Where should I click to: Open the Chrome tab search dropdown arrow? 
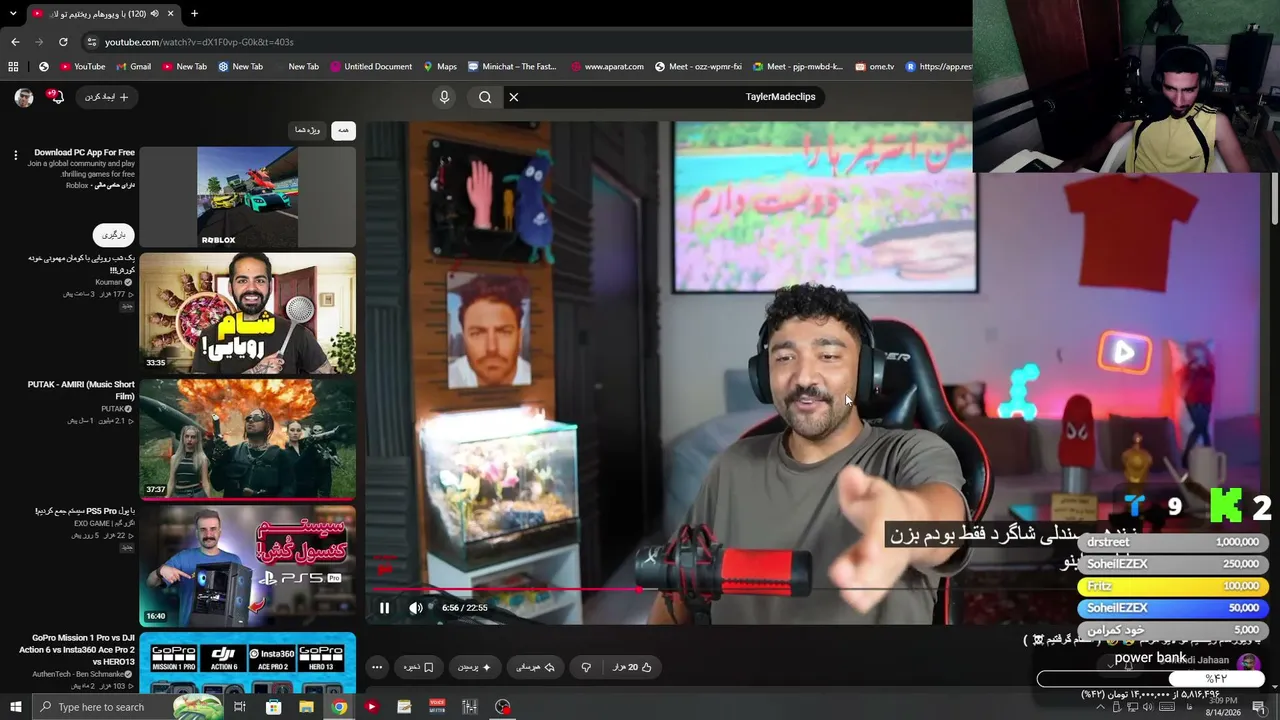click(13, 14)
